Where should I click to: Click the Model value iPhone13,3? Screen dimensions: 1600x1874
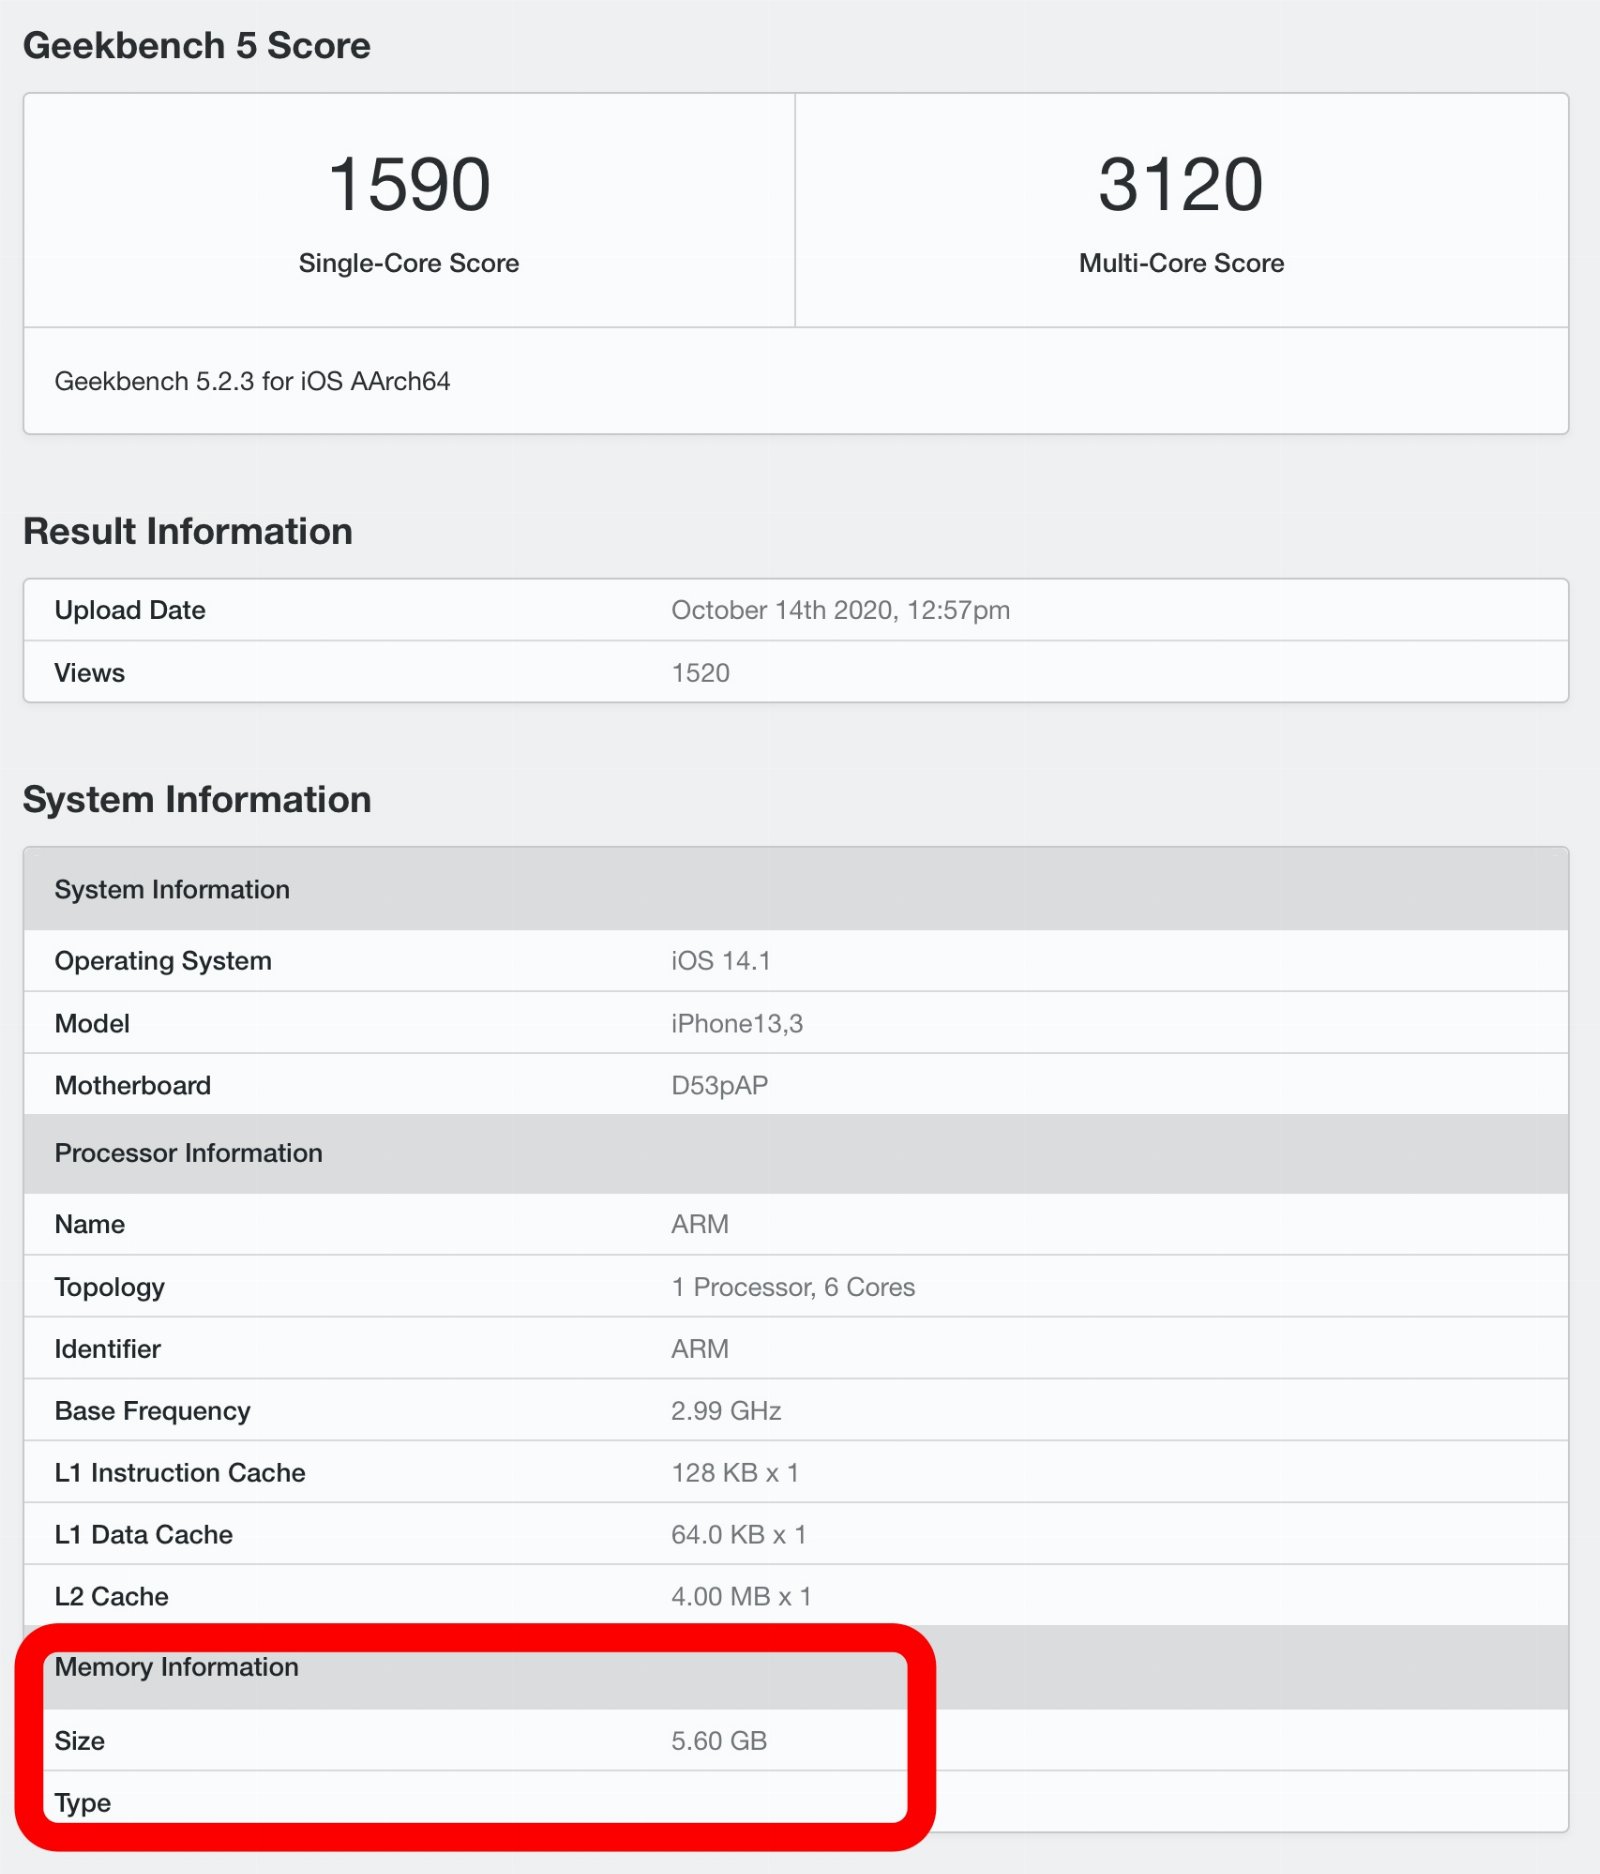(x=737, y=1023)
